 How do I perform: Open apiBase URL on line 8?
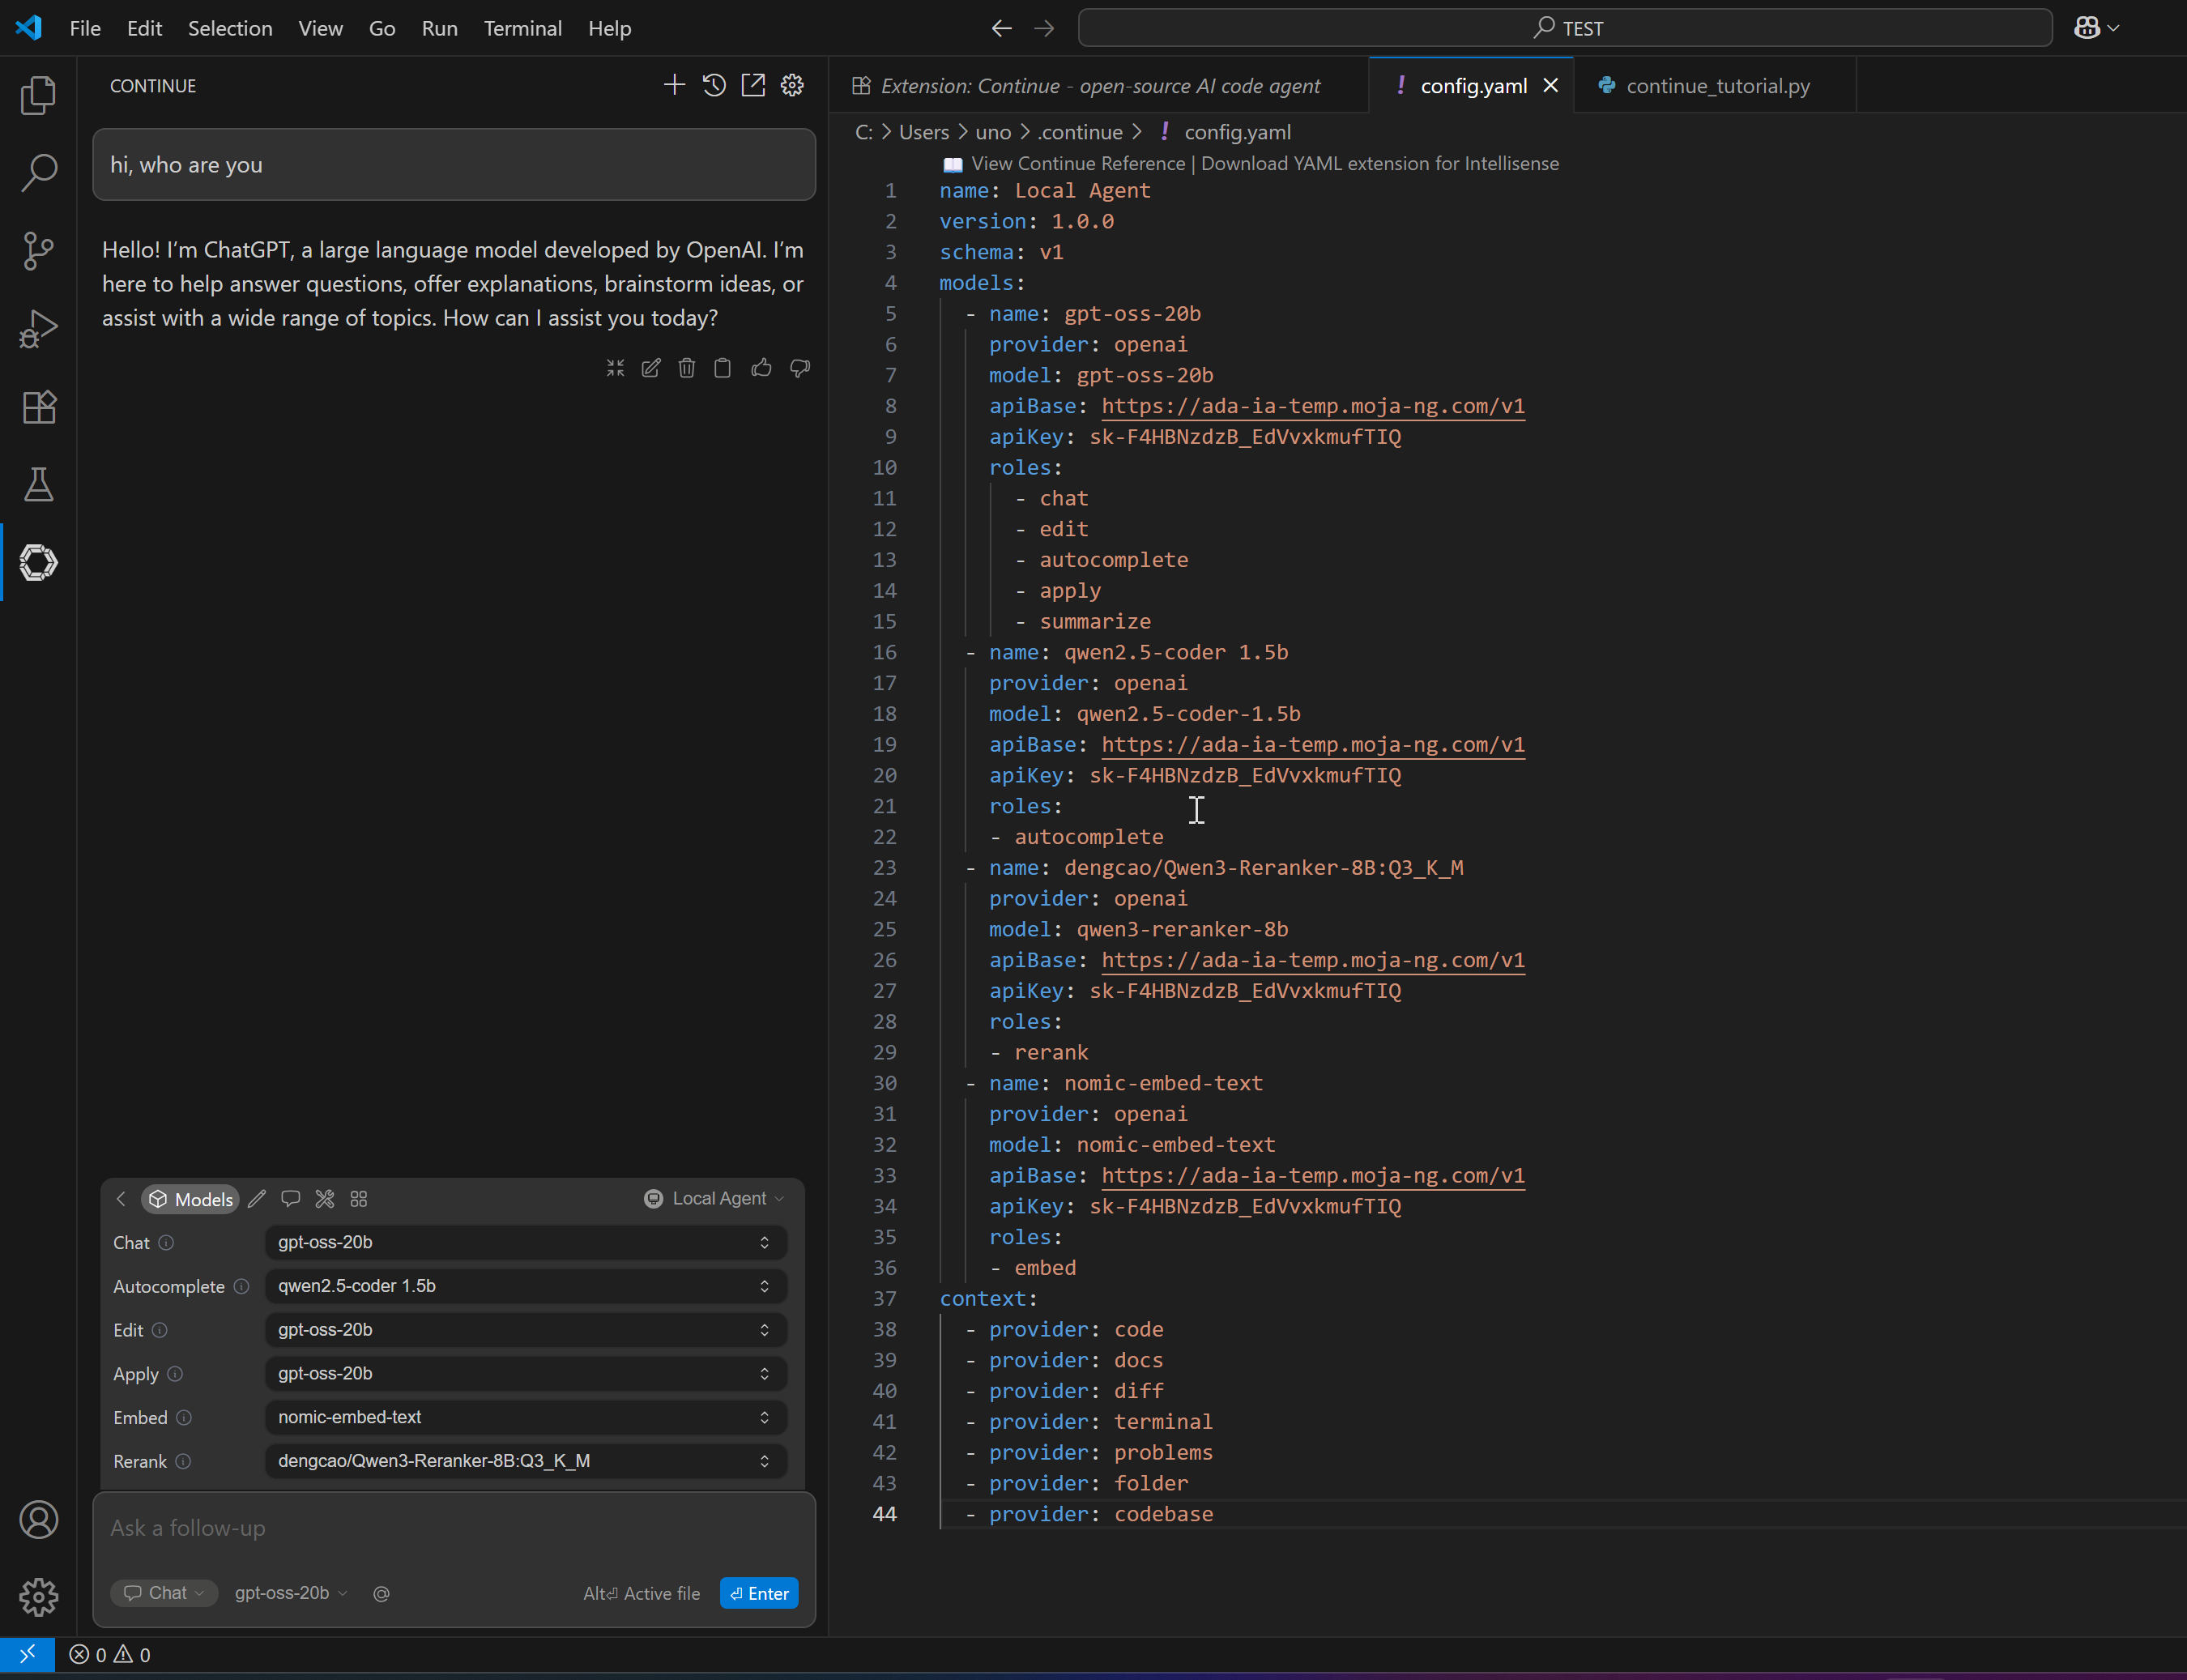tap(1313, 406)
